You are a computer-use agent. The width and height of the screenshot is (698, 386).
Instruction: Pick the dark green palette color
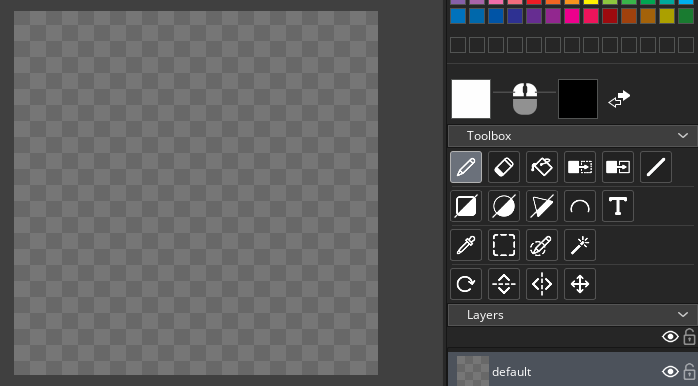tap(686, 16)
